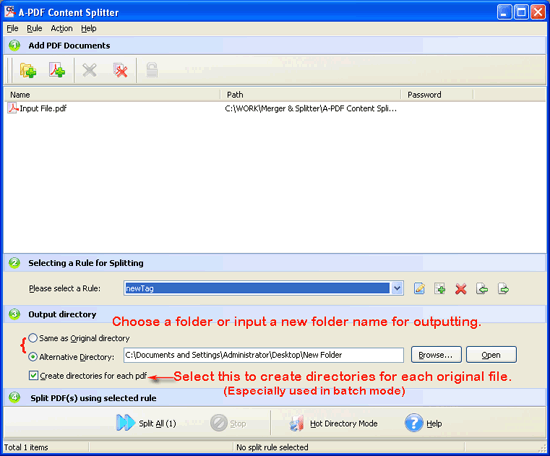Click the add PDF file icon
Viewport: 550px width, 456px height.
coord(57,71)
